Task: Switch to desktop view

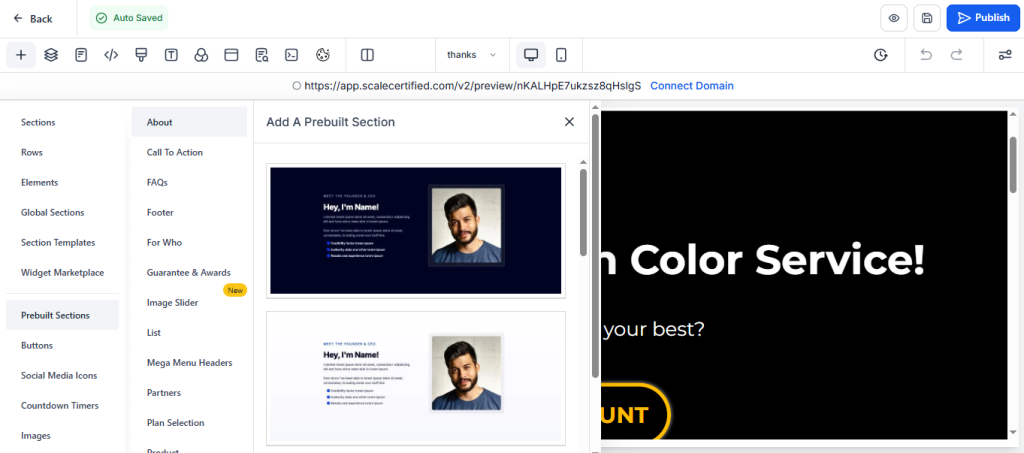Action: 531,55
